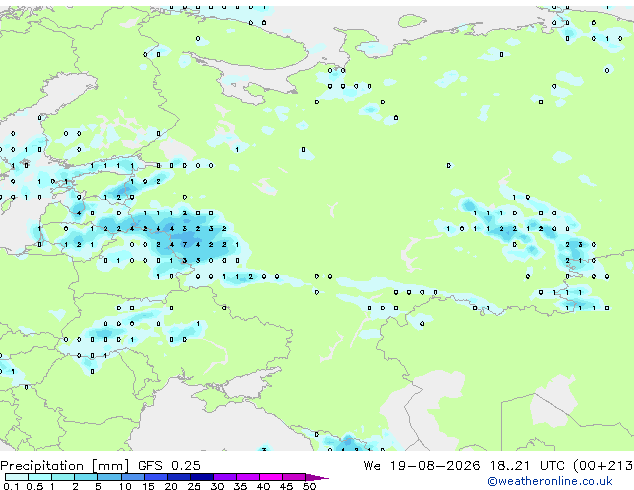The width and height of the screenshot is (634, 490).
Task: Select the 20–25 mm legend color swatch
Action: pyautogui.click(x=178, y=477)
